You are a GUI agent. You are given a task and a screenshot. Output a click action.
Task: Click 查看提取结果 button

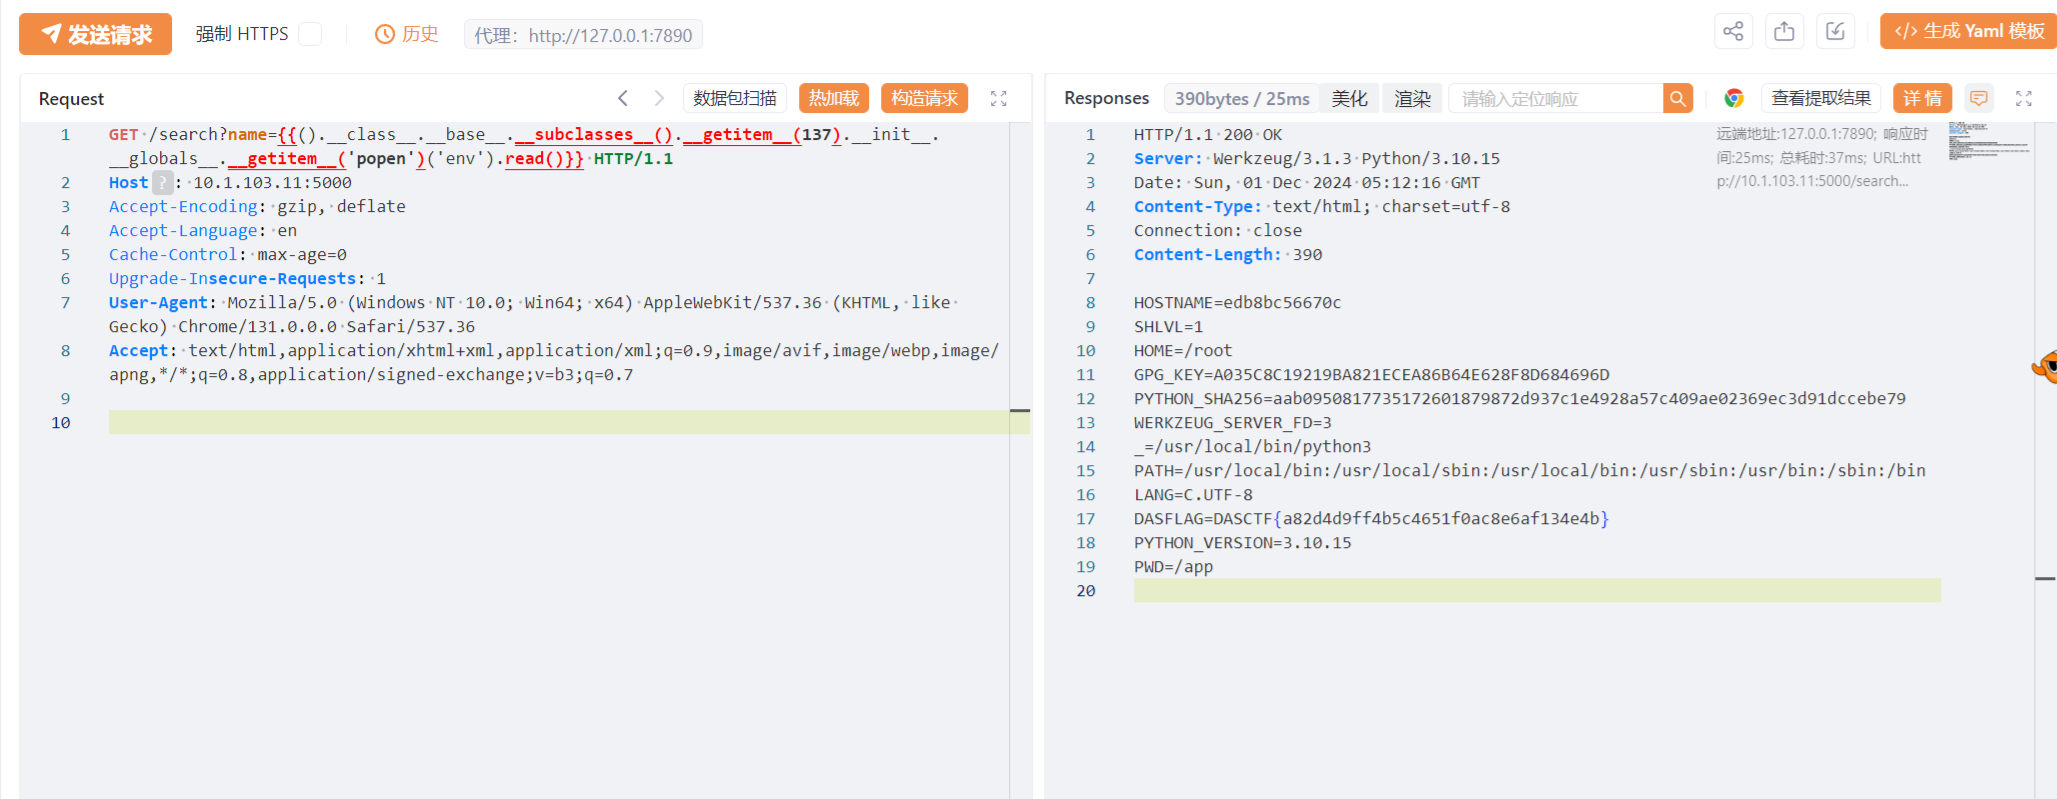point(1821,98)
